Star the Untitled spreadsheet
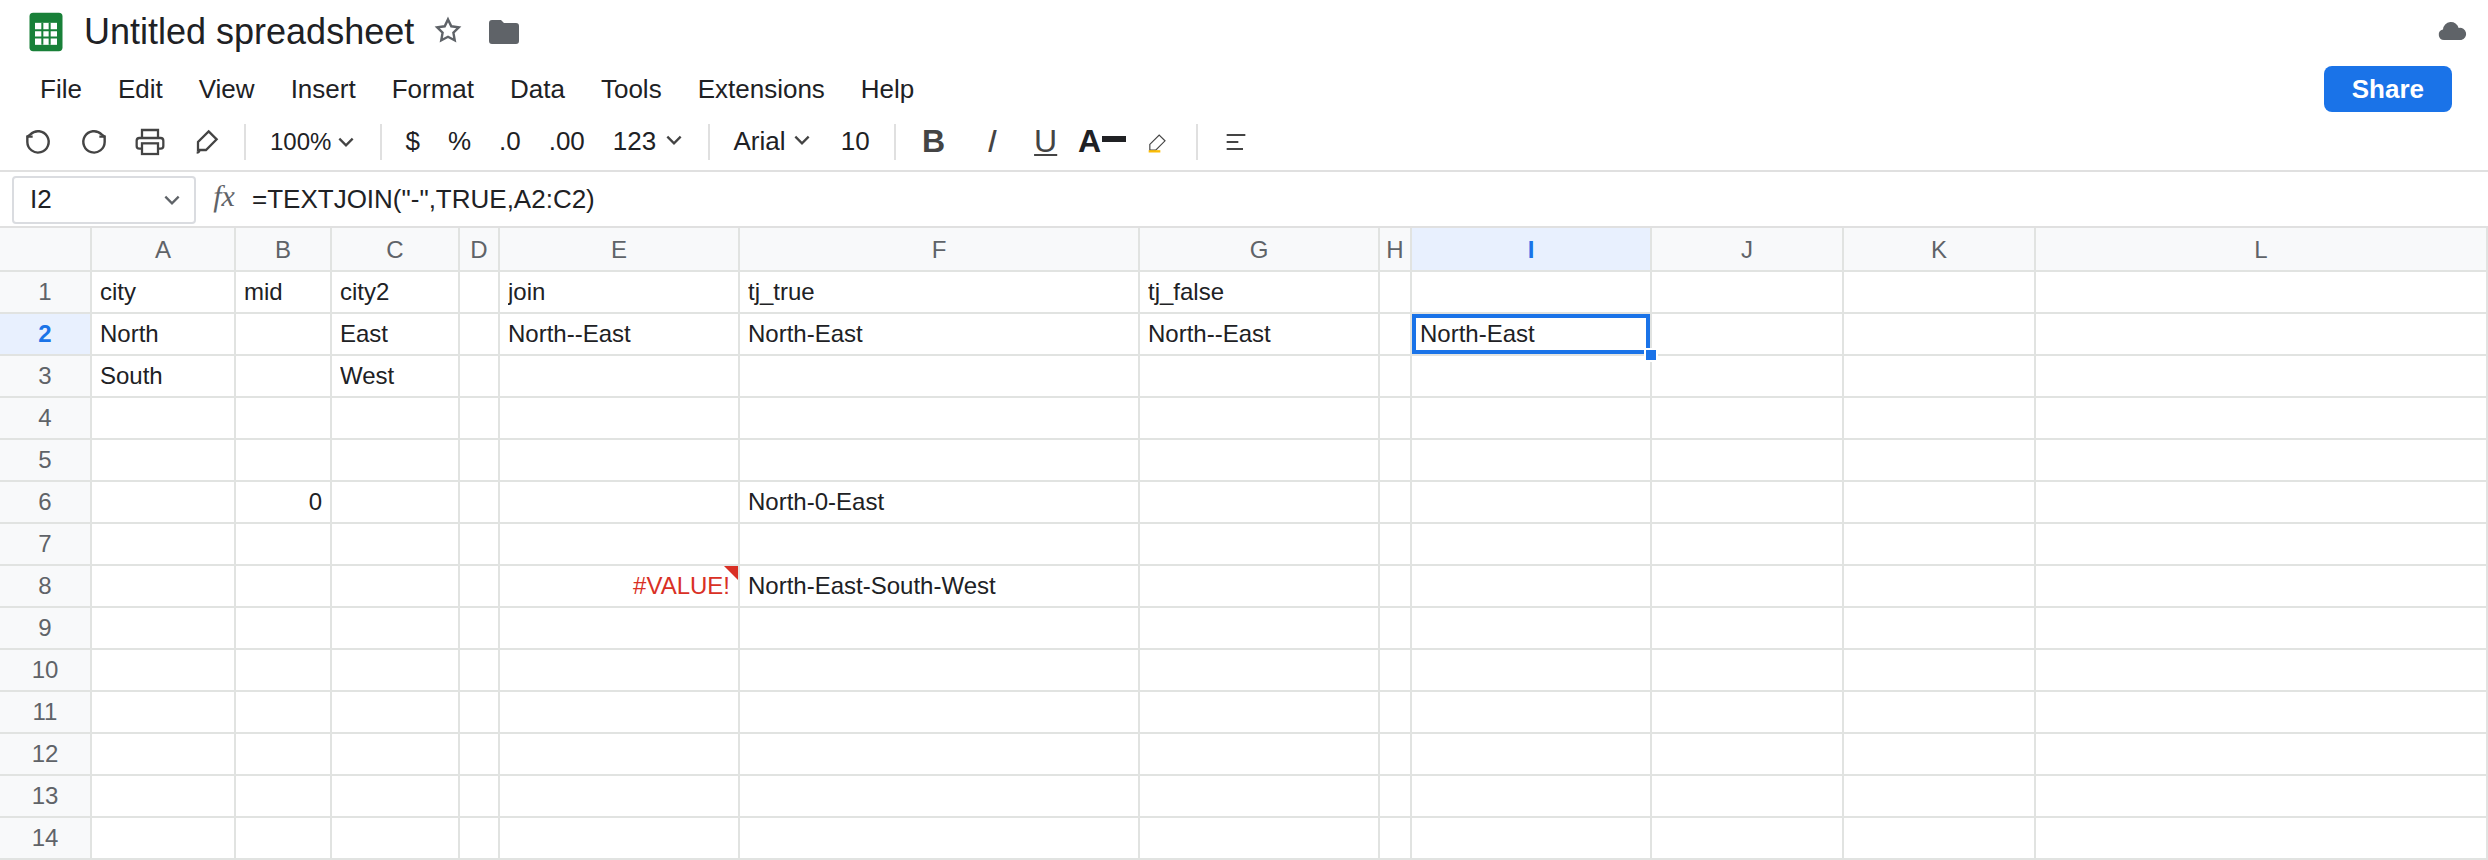This screenshot has height=860, width=2488. (x=448, y=31)
